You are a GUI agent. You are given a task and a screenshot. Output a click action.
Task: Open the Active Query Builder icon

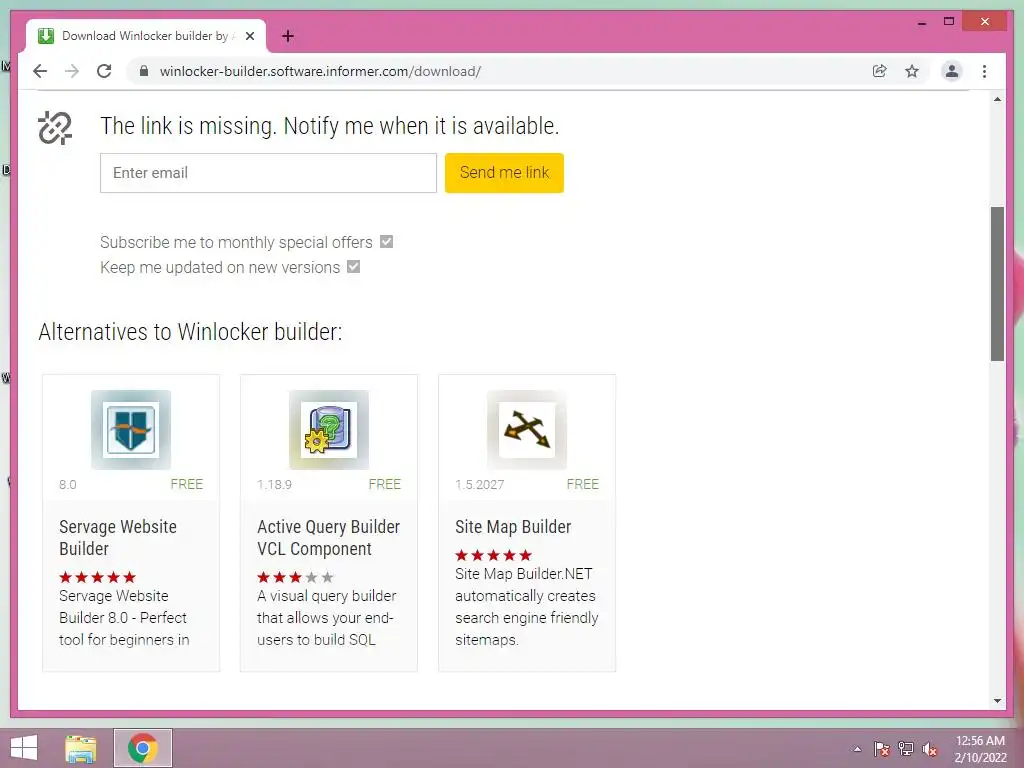tap(328, 430)
